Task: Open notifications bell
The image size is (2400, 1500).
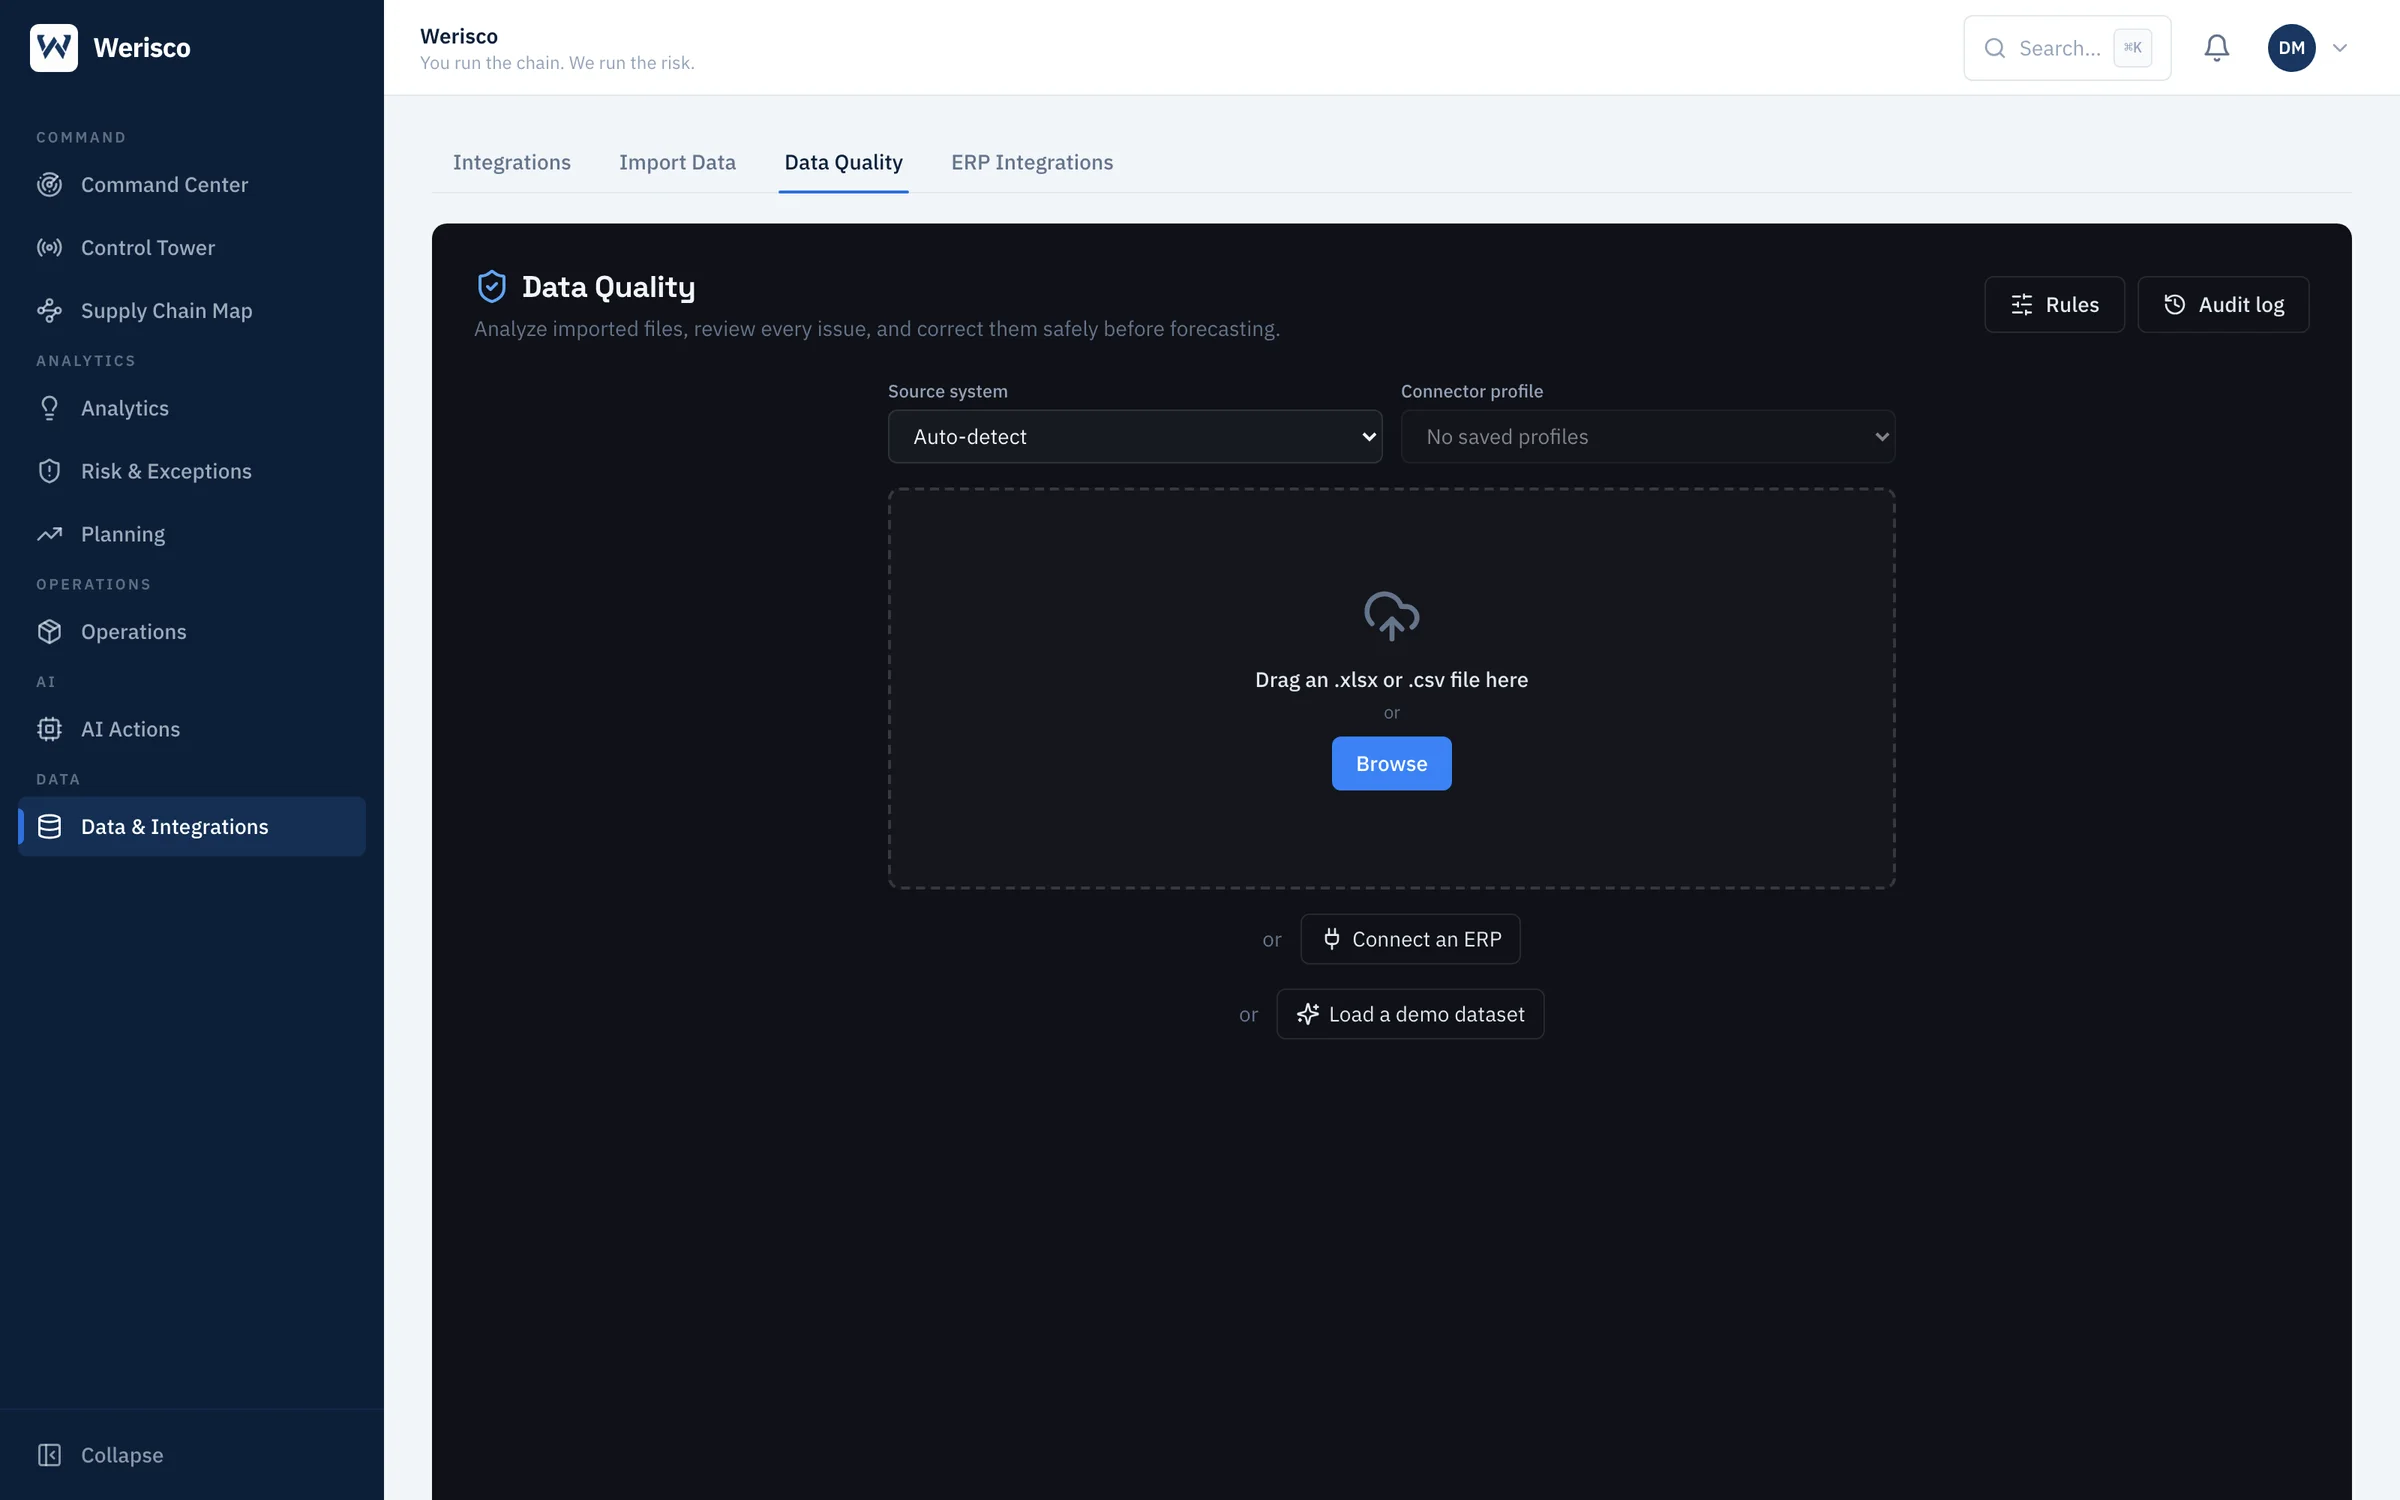Action: click(x=2217, y=47)
